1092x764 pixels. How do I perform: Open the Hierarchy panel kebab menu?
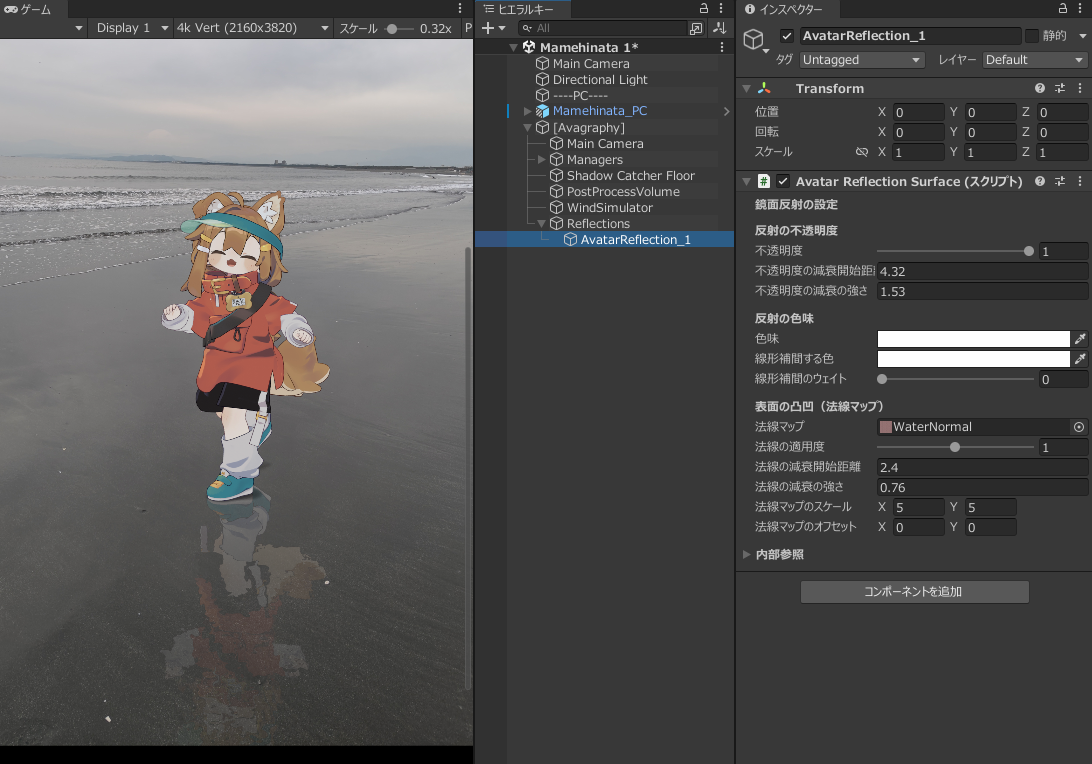pos(721,8)
